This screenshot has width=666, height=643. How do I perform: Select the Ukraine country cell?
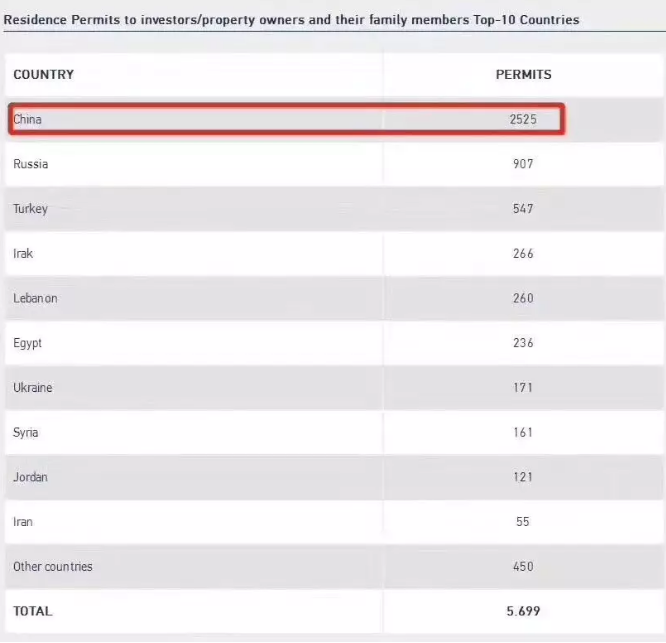click(x=33, y=388)
